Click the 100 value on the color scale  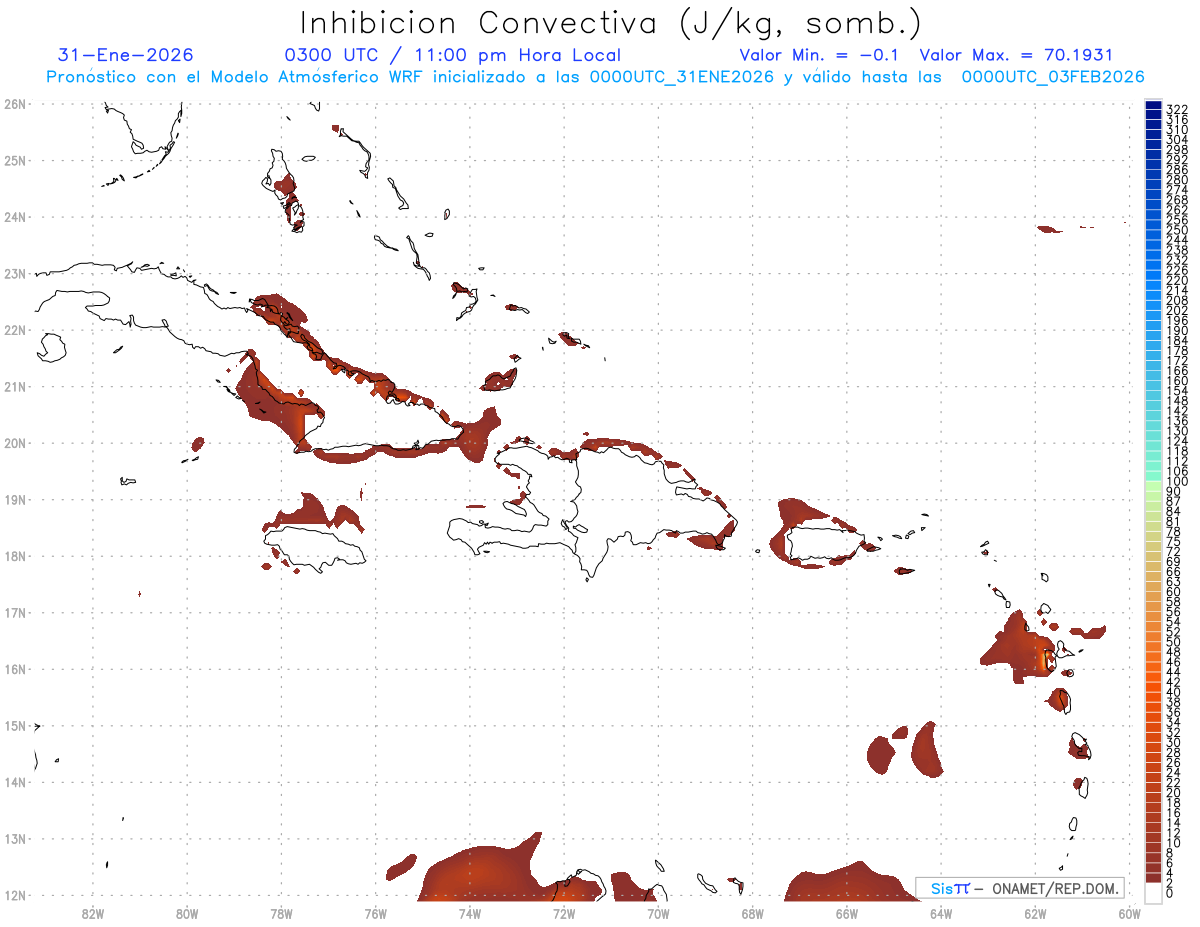[x=1177, y=482]
